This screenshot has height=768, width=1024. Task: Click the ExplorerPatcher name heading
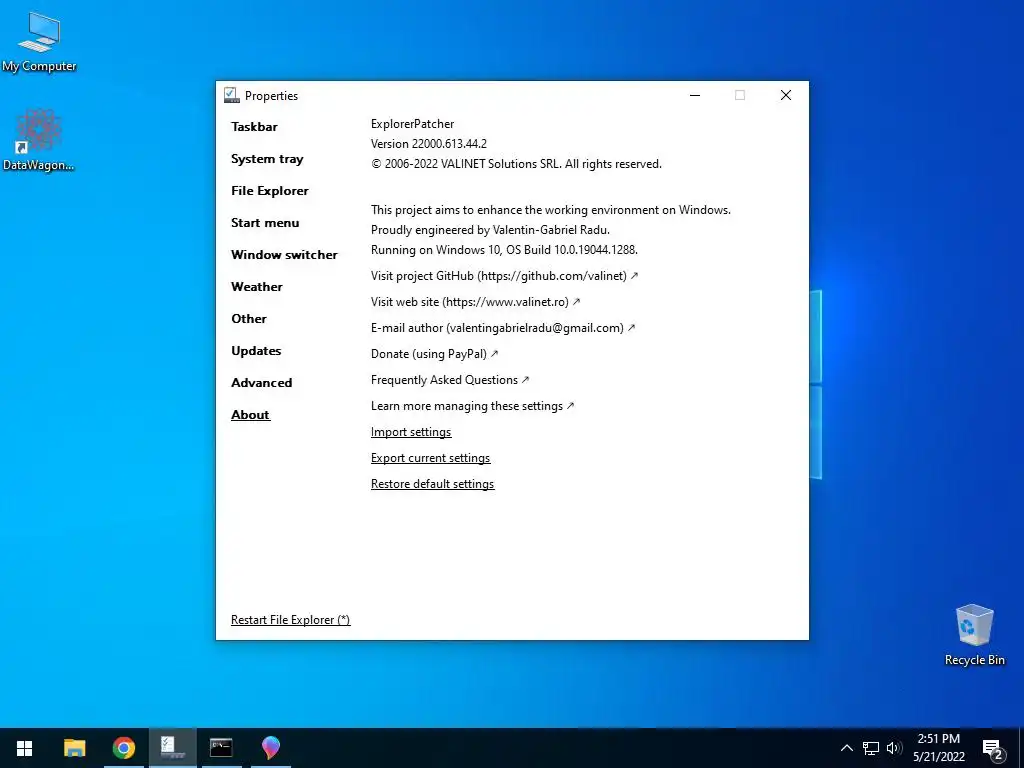point(412,124)
